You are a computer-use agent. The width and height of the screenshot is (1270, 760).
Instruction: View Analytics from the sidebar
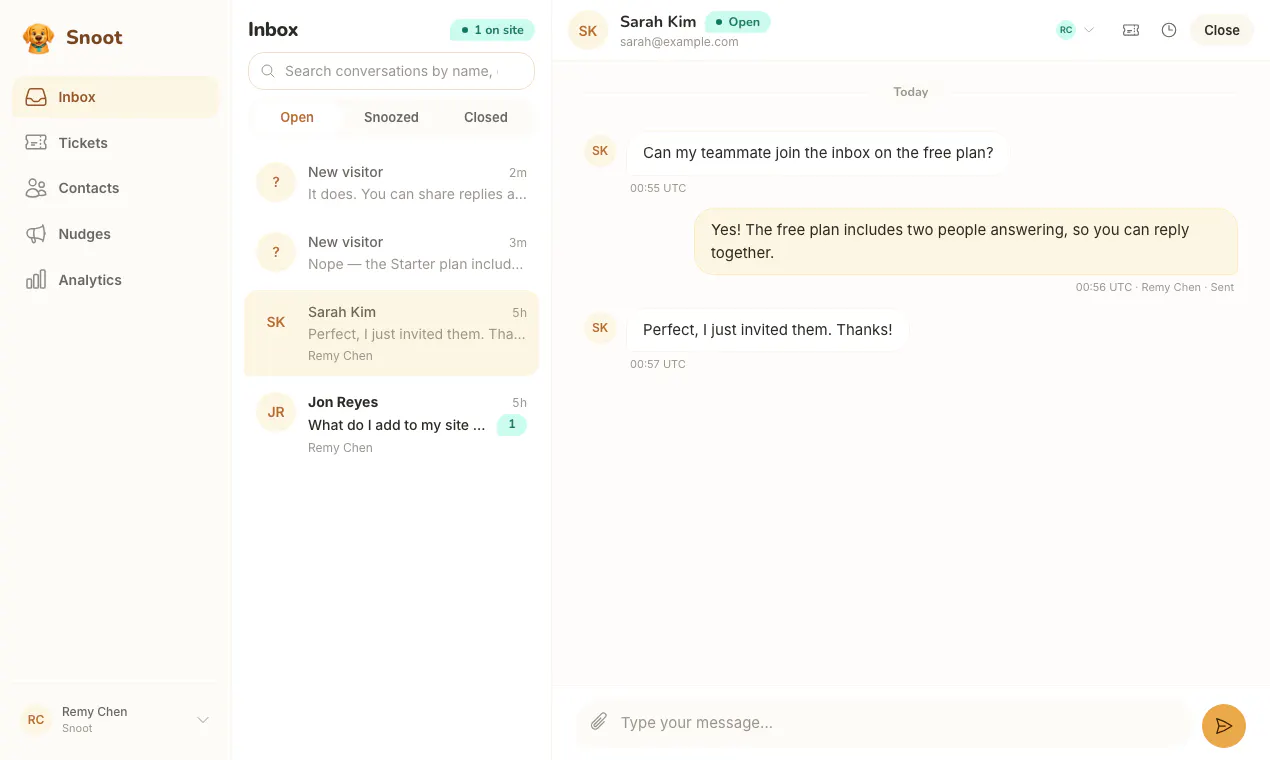[115, 280]
